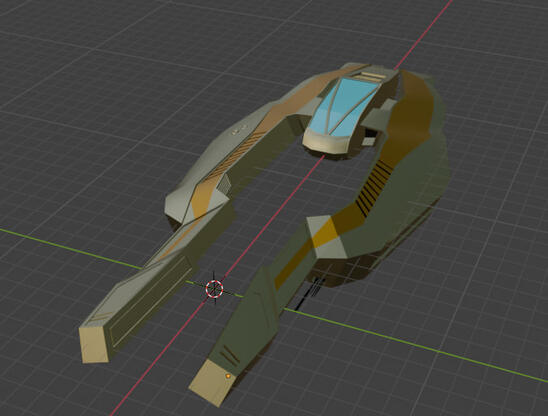
Task: Click the small orange light on right prong
Action: point(228,376)
